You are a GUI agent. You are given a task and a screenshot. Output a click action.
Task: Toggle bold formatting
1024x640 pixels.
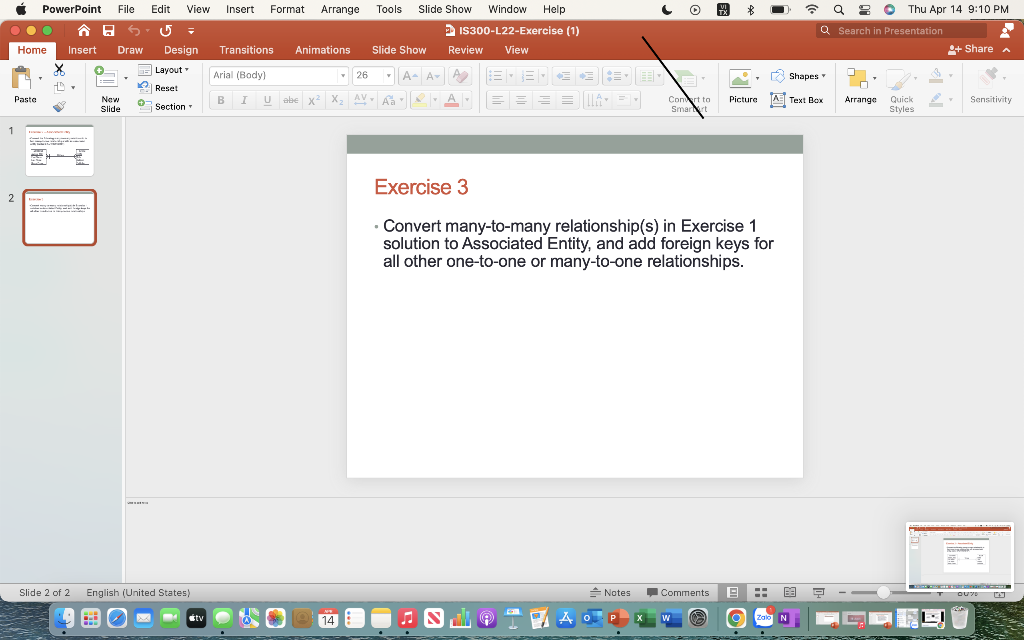[220, 99]
